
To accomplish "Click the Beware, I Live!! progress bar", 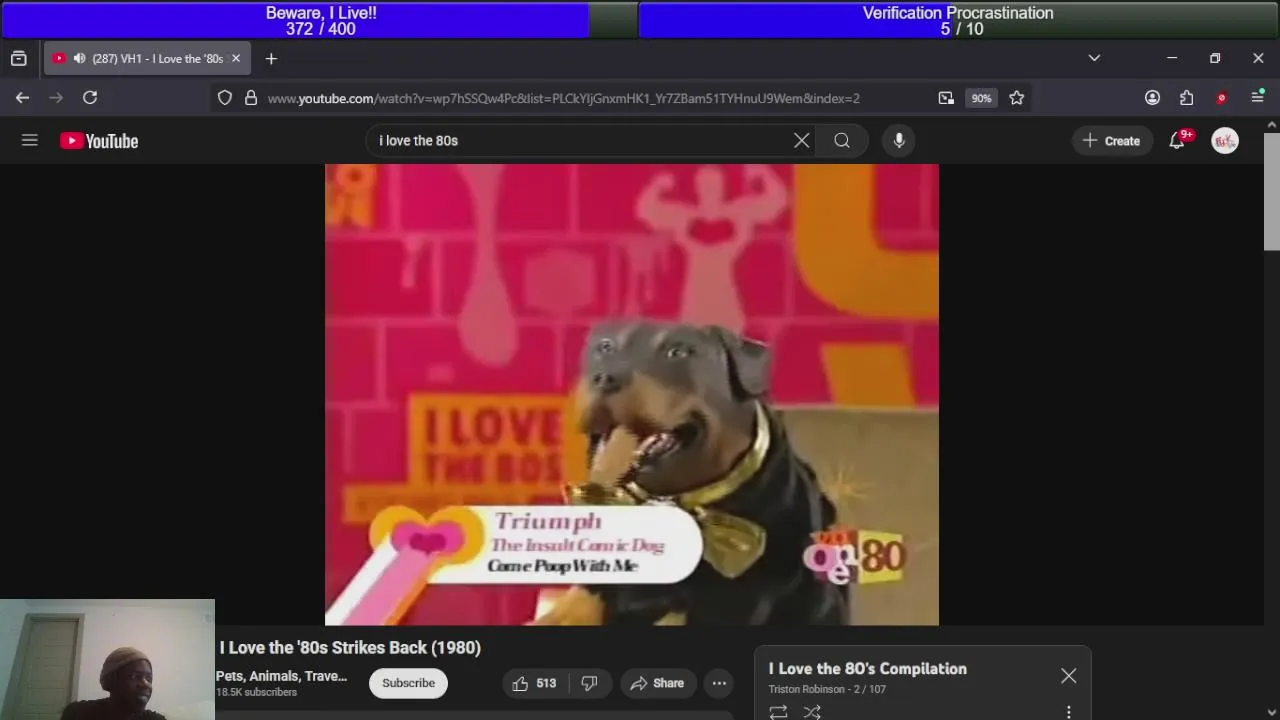I will 319,20.
